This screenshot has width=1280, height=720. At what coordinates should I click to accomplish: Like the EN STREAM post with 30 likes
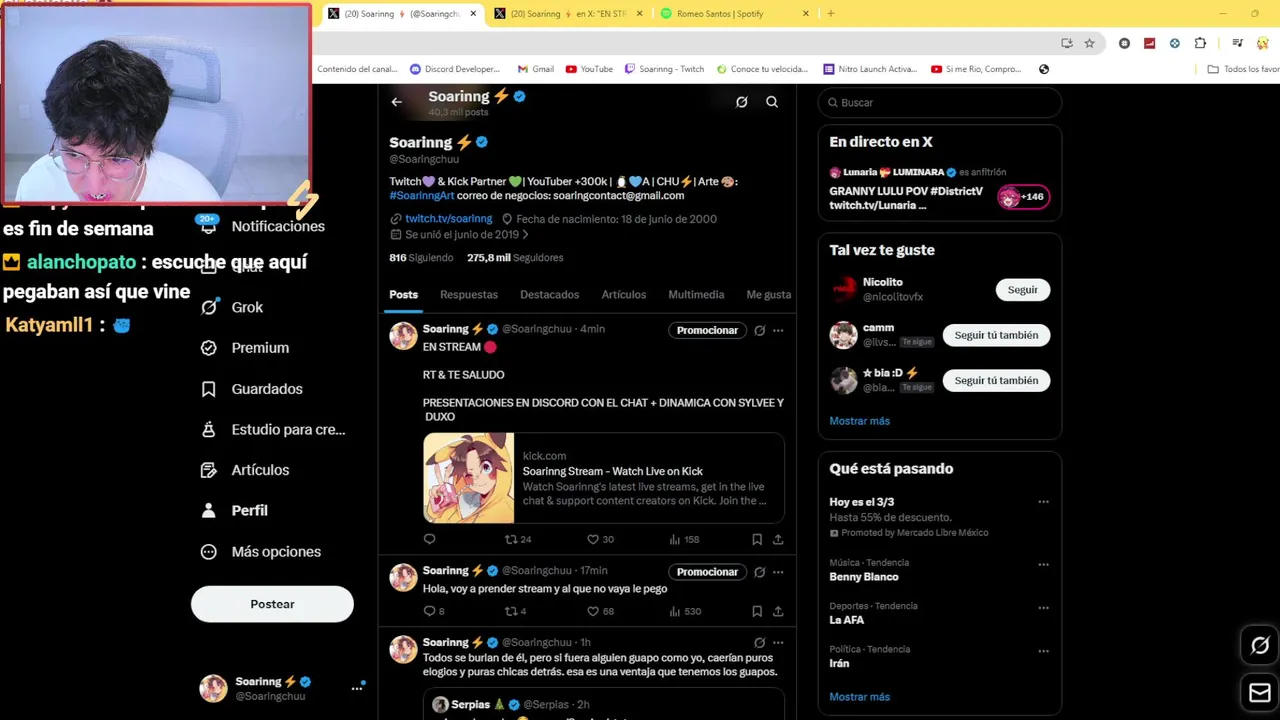click(x=600, y=539)
